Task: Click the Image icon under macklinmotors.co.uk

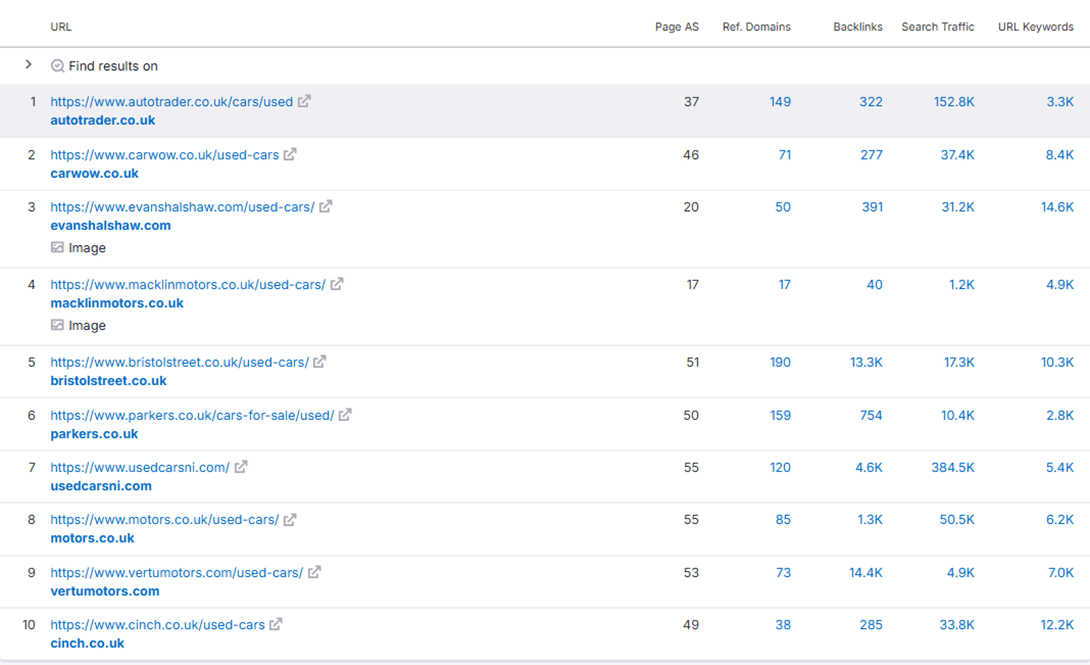Action: click(x=57, y=325)
